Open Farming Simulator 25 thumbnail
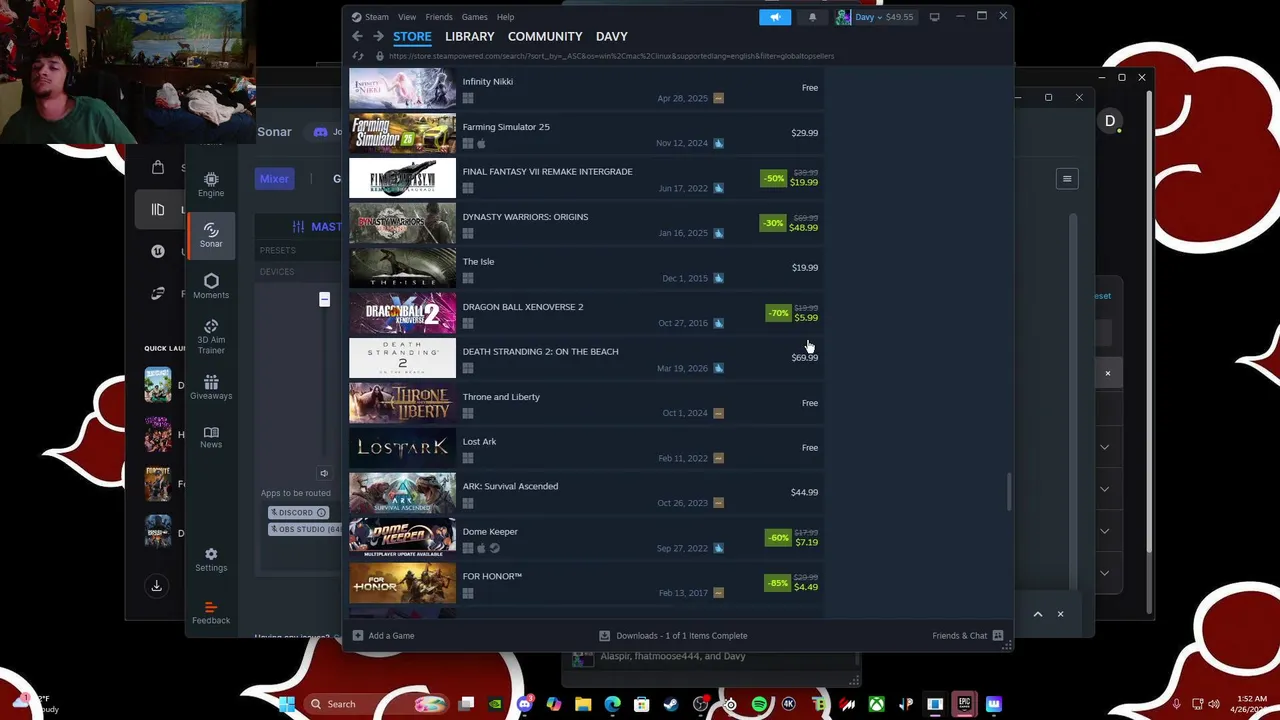 [402, 134]
